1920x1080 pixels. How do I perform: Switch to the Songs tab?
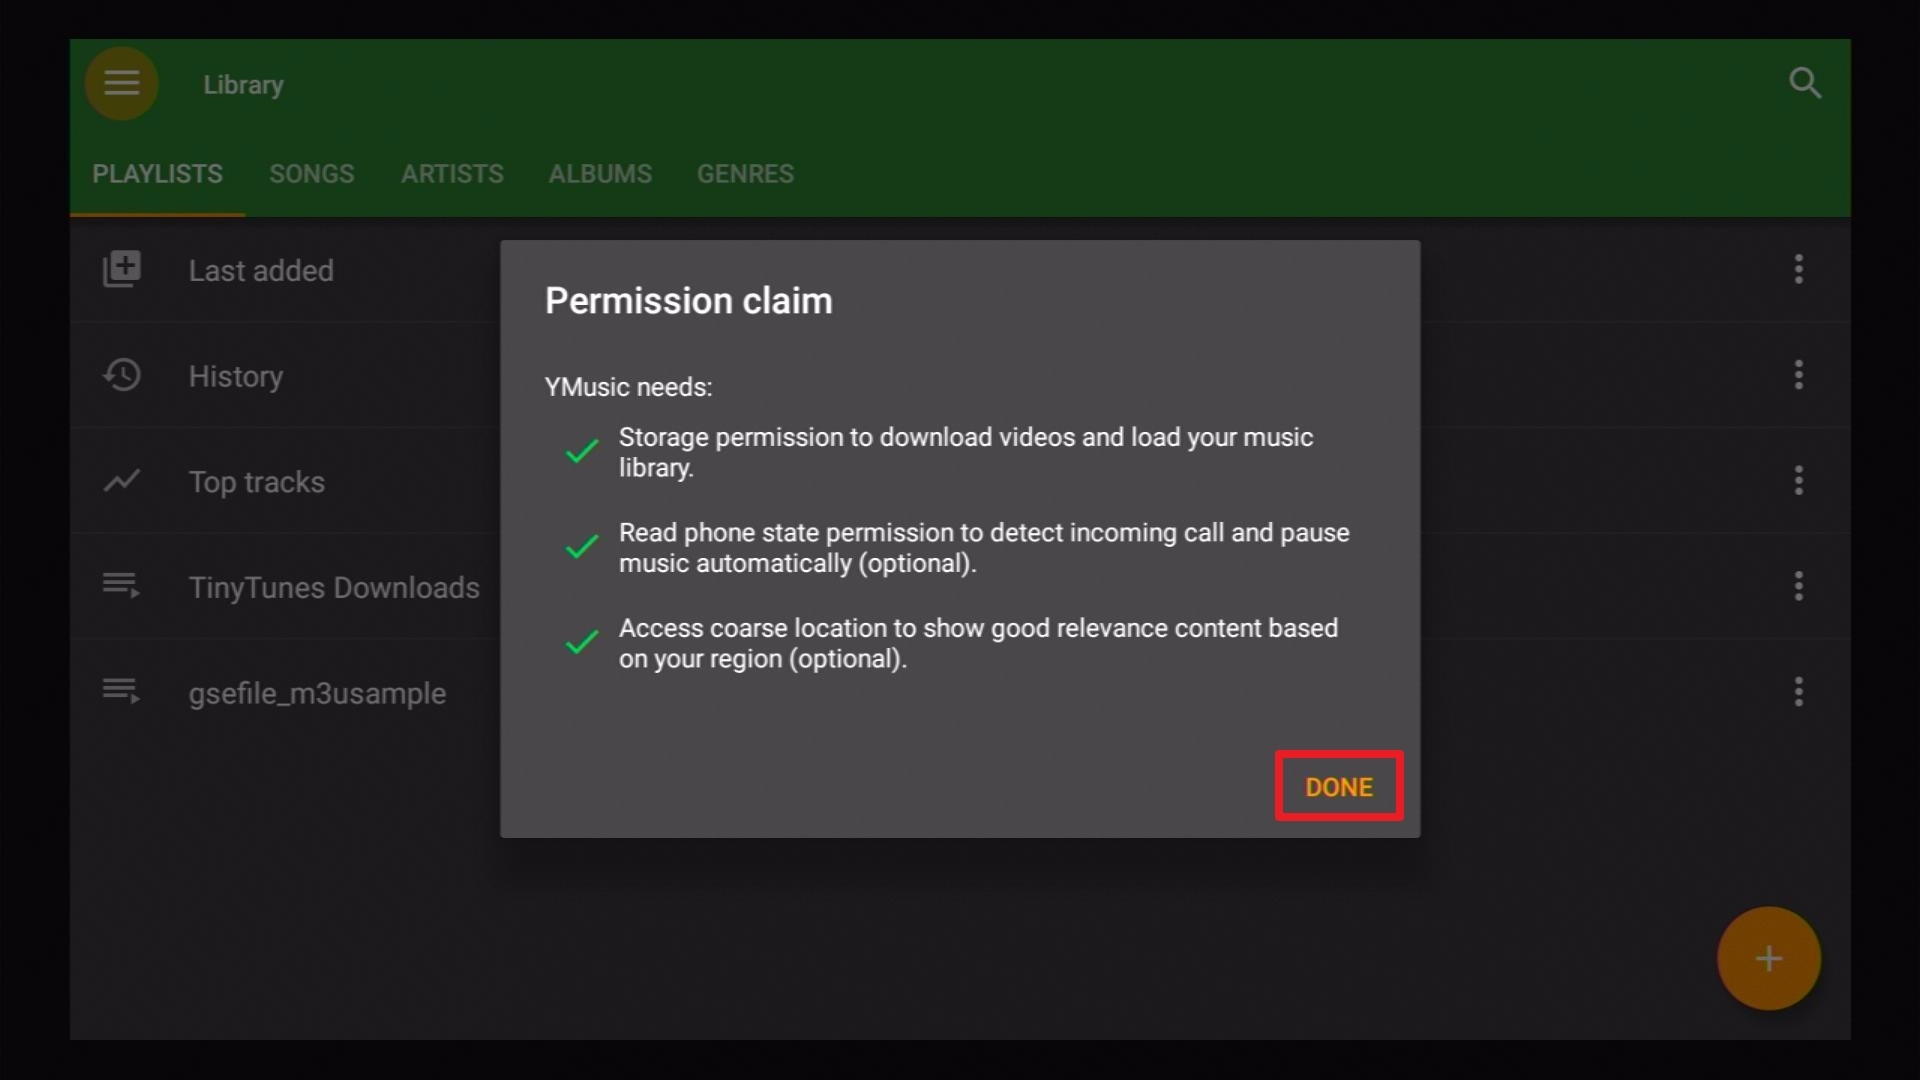click(x=312, y=174)
